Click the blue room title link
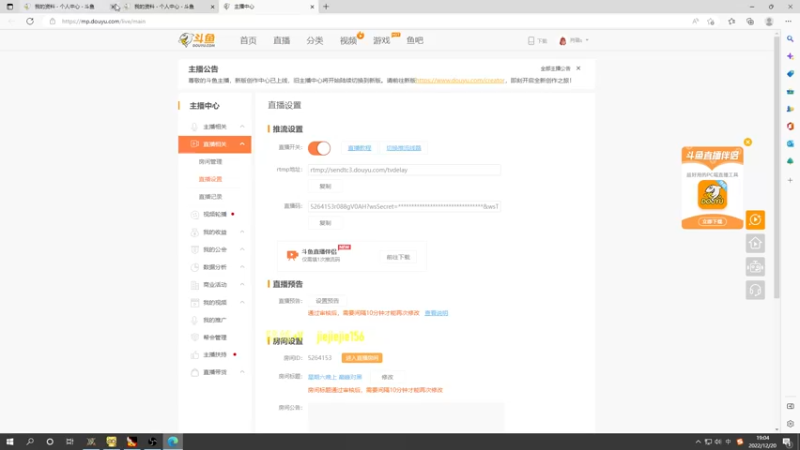 click(335, 377)
